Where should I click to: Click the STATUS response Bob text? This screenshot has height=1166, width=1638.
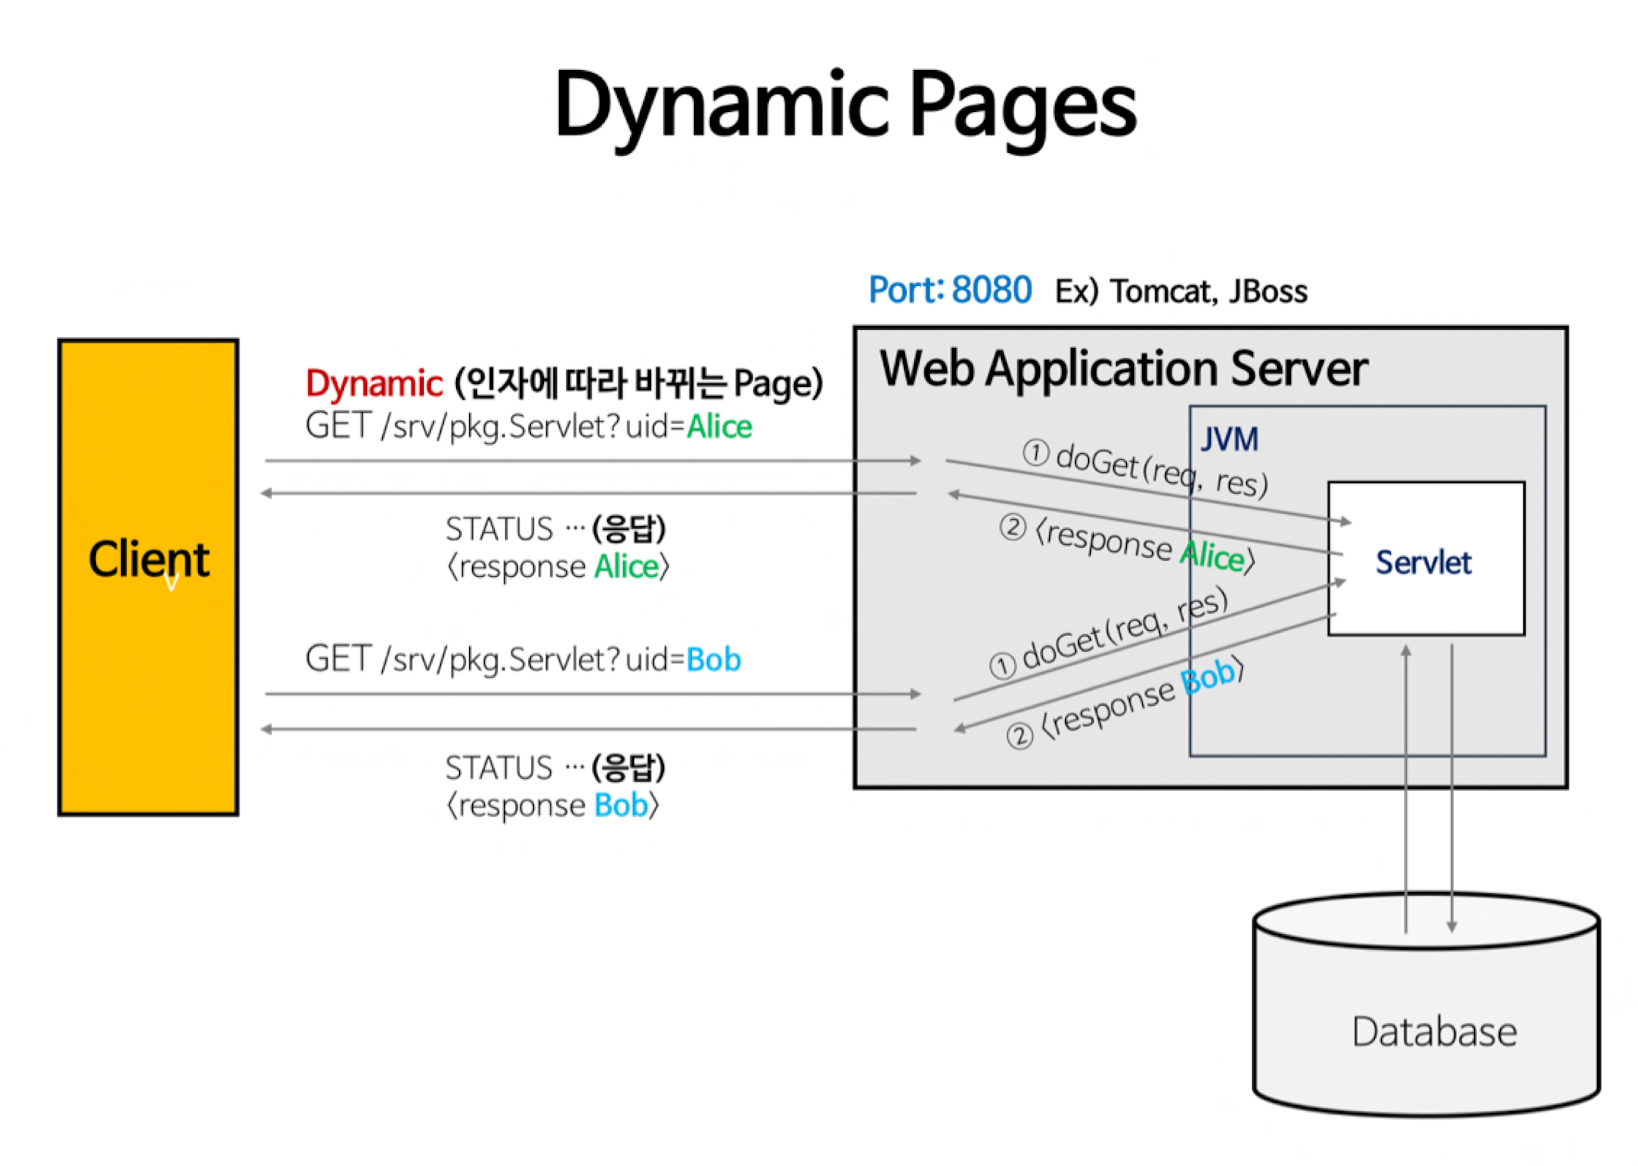[556, 786]
